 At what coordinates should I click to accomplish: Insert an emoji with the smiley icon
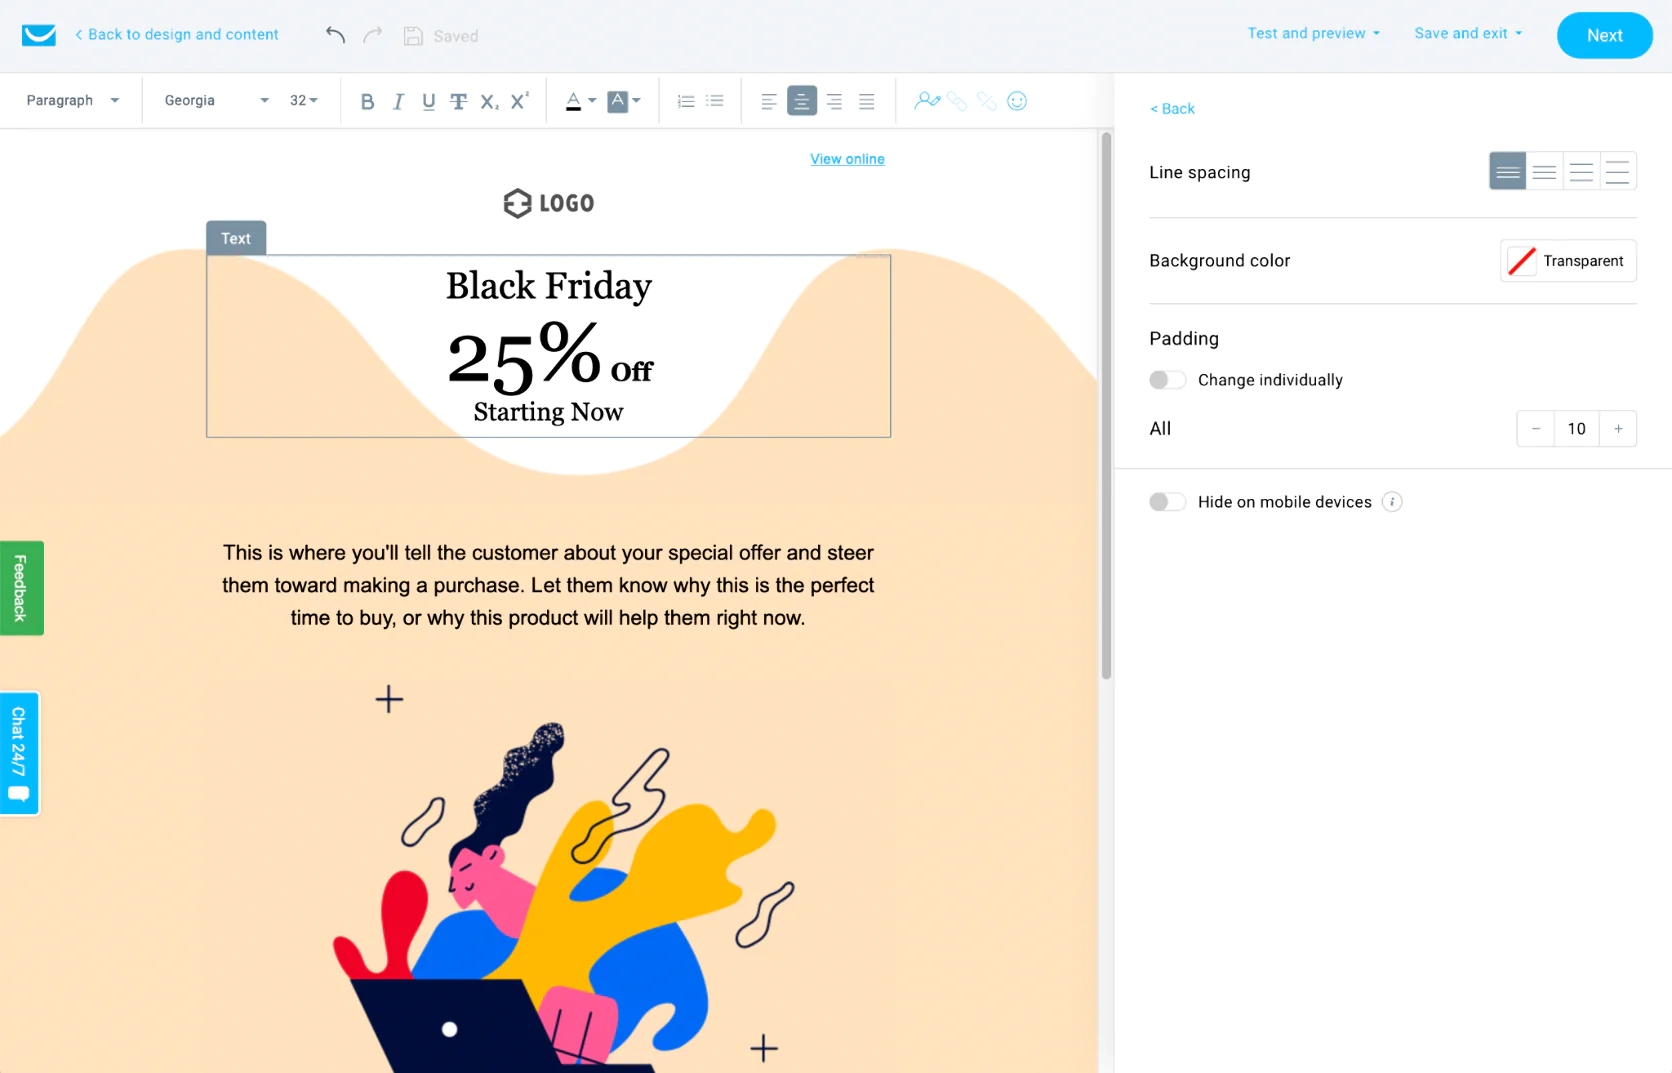1017,101
